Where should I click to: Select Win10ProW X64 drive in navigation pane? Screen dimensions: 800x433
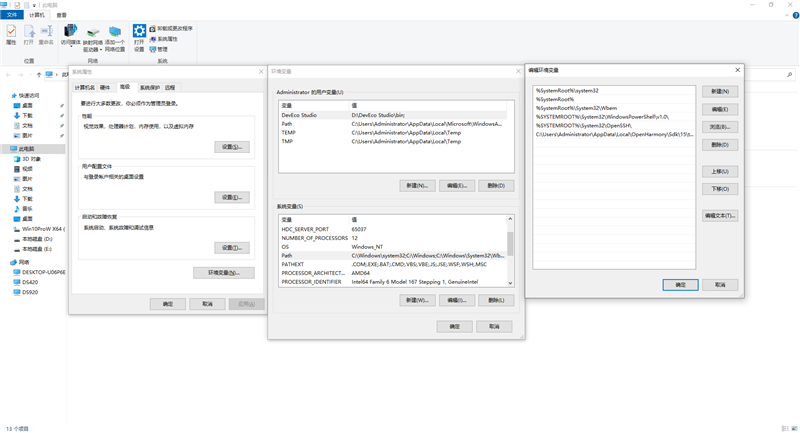[x=38, y=228]
